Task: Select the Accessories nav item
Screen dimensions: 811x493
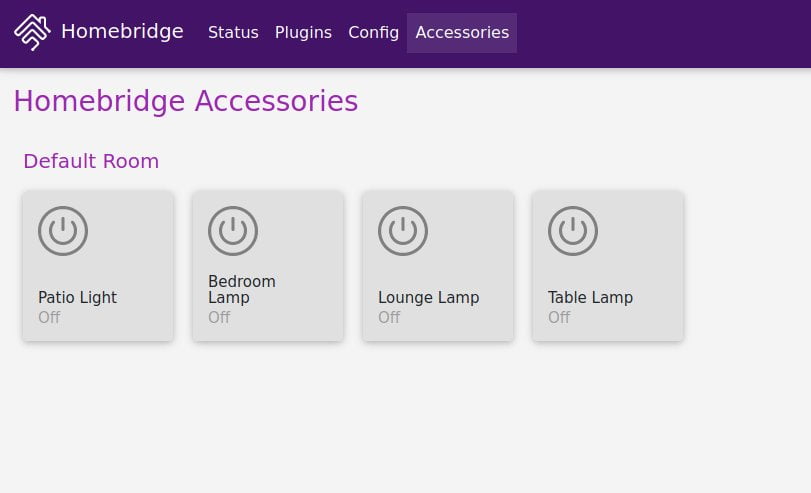Action: (462, 32)
